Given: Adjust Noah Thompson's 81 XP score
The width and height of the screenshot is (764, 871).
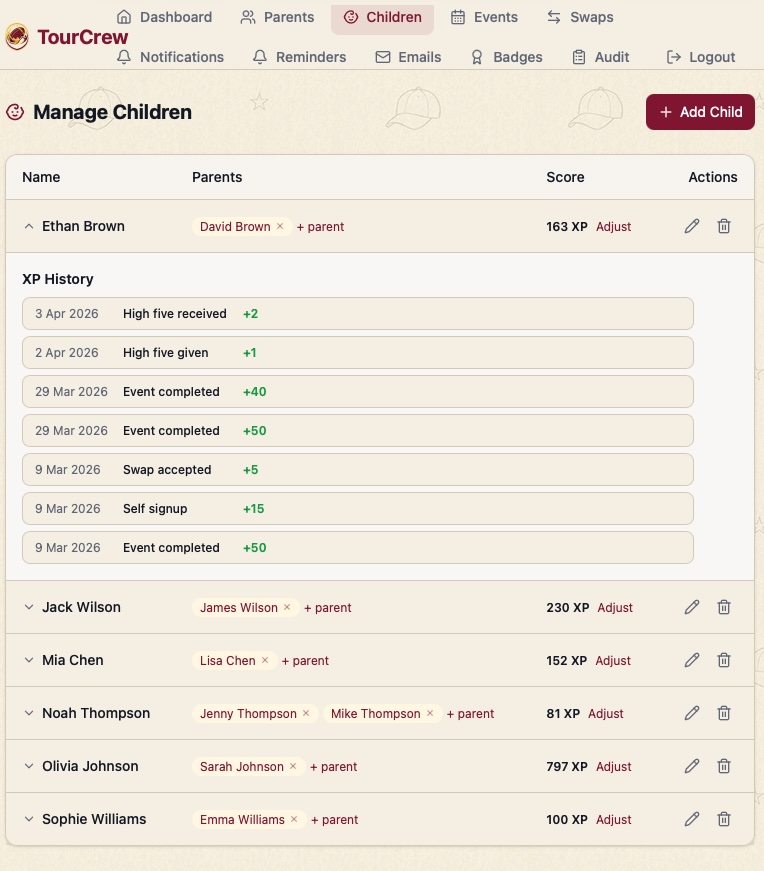Looking at the screenshot, I should click(606, 713).
